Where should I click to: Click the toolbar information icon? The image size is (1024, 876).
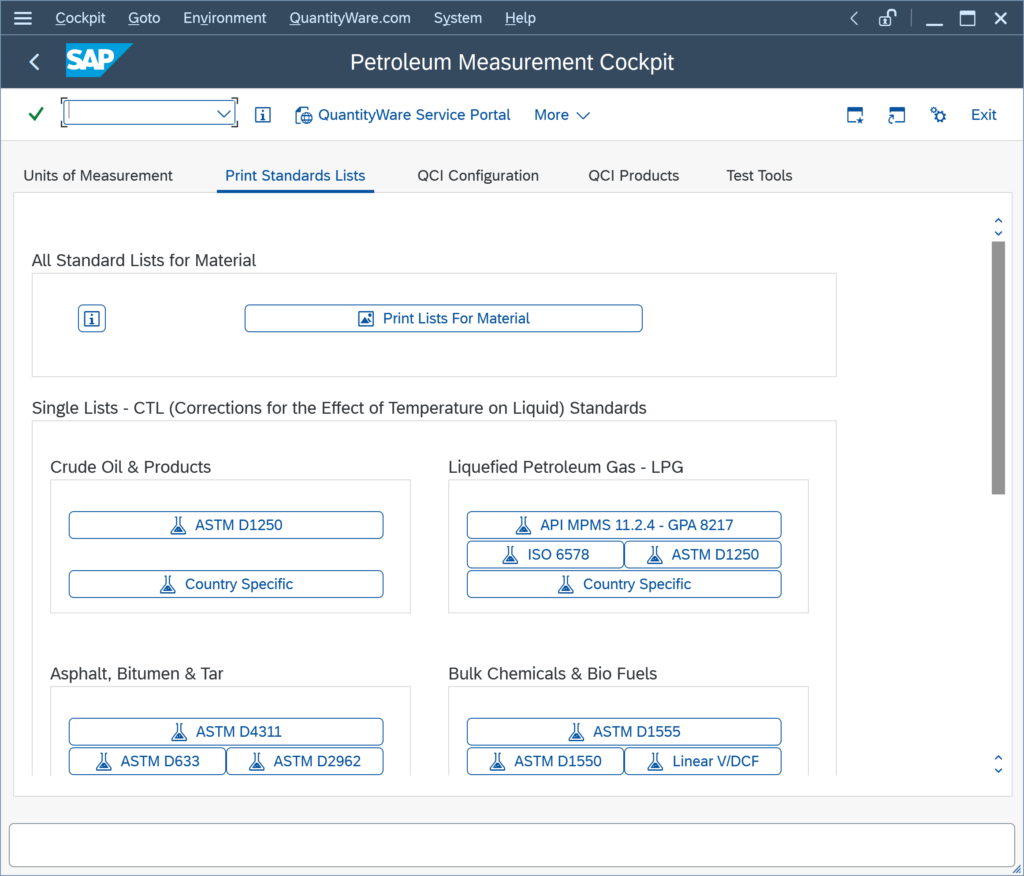tap(263, 115)
